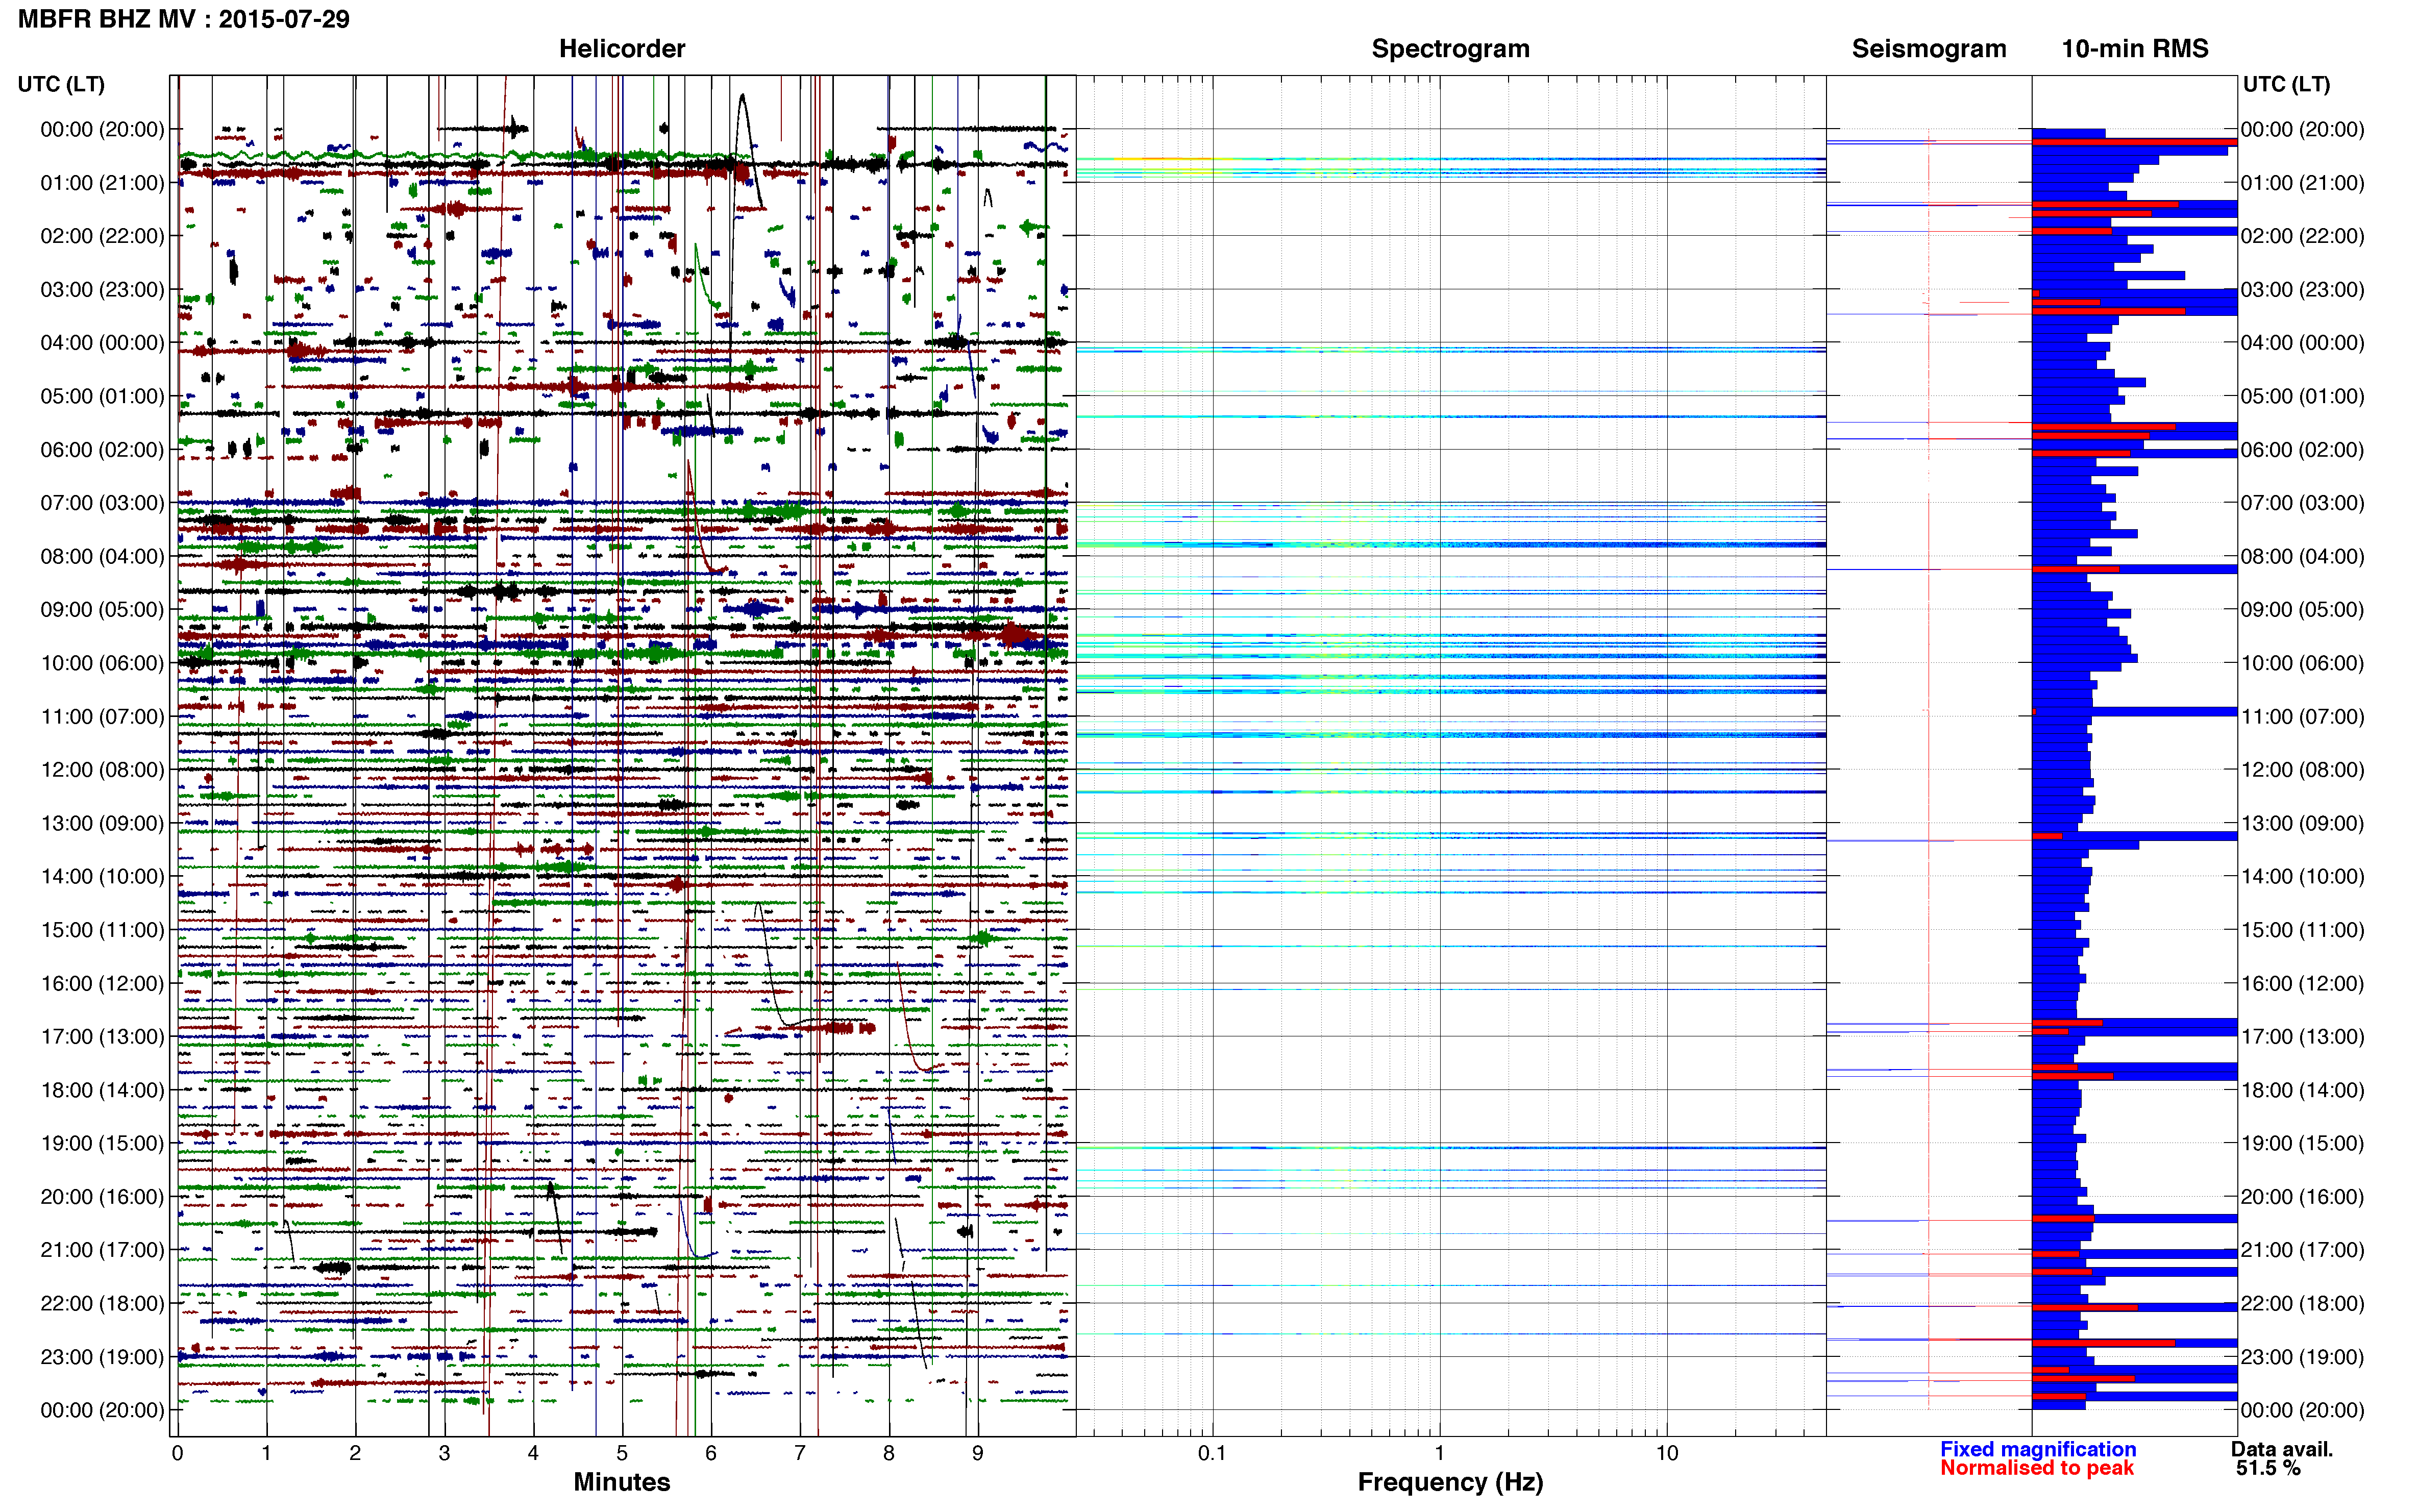Click the '51.5 %' data availability value

coord(2268,1468)
